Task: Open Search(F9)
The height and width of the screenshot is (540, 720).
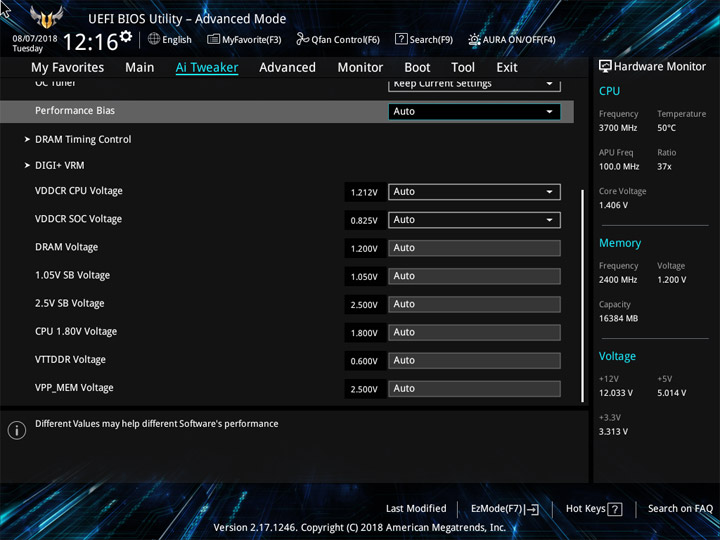Action: click(x=424, y=39)
